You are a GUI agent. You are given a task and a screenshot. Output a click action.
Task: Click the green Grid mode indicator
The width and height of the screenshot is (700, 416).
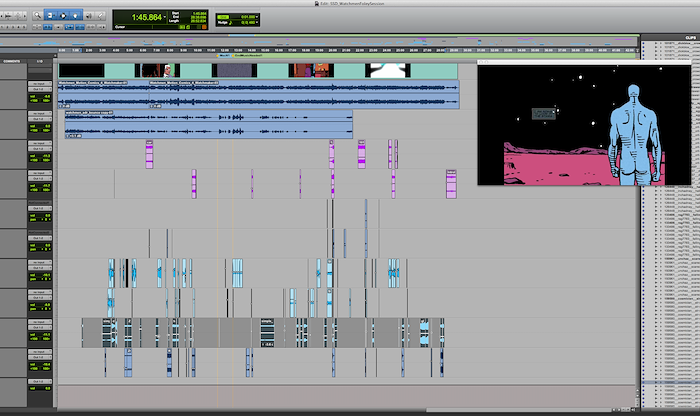[x=223, y=17]
